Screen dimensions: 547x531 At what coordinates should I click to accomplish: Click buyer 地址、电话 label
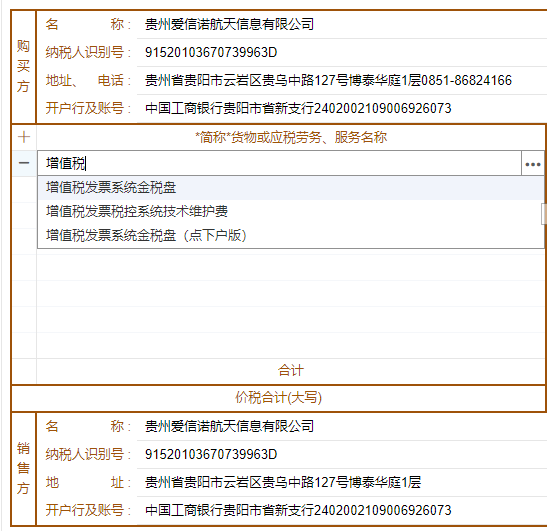[88, 81]
